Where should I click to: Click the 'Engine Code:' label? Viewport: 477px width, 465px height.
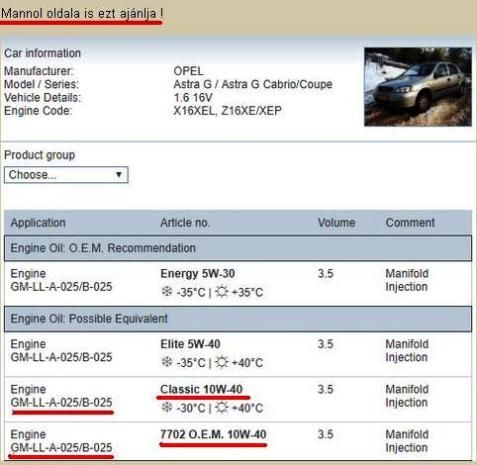click(x=38, y=111)
